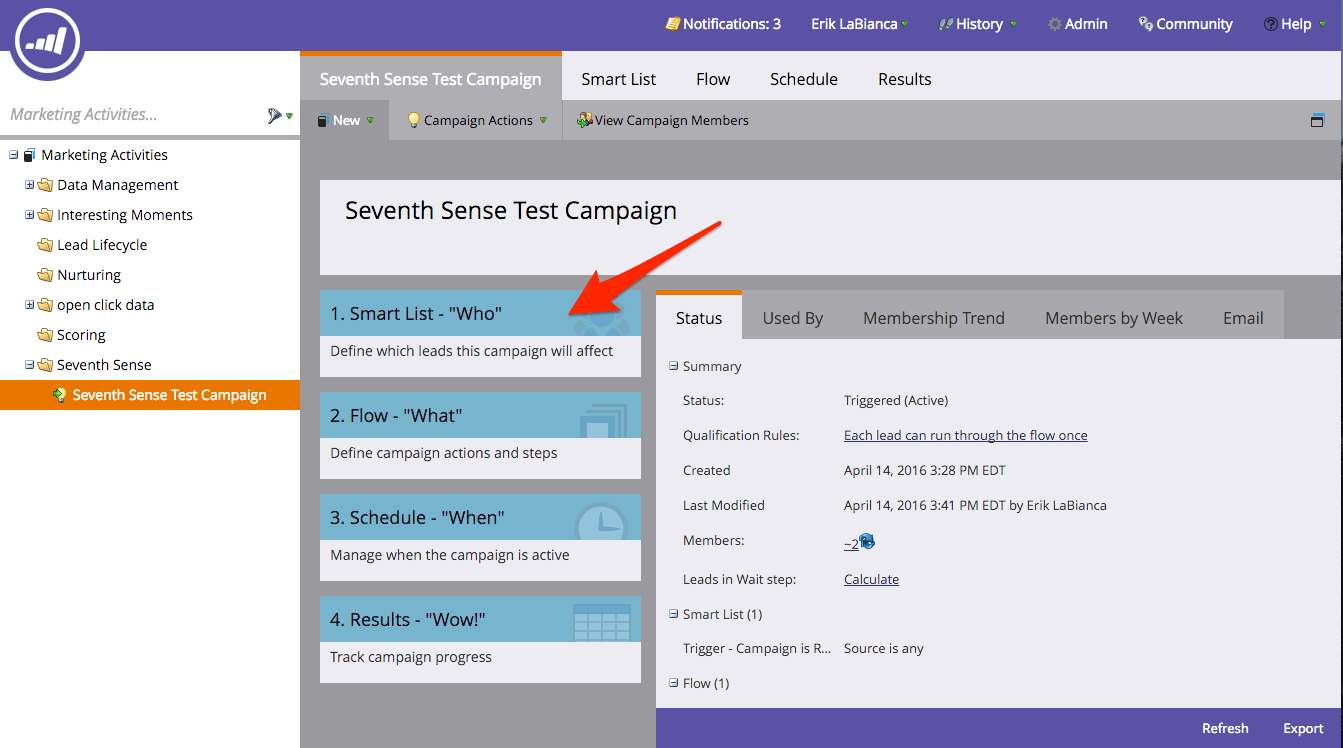Click the clock icon on Schedule tile

tap(601, 520)
